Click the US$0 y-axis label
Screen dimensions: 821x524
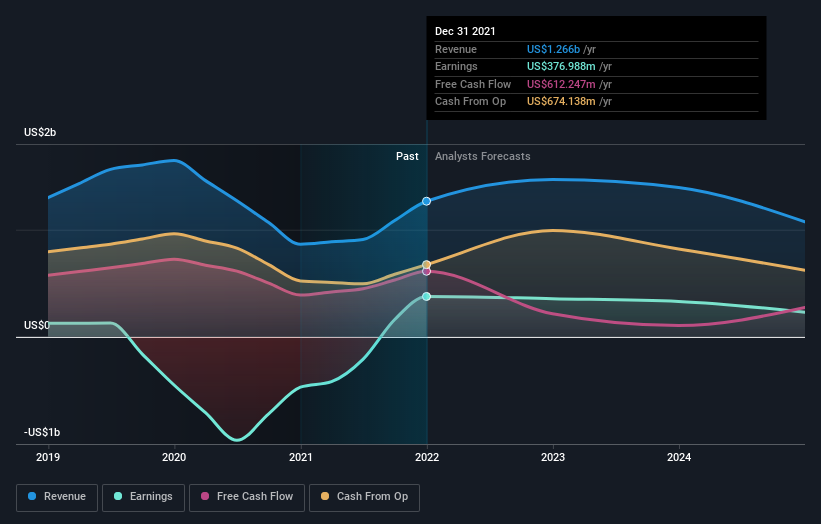[37, 326]
